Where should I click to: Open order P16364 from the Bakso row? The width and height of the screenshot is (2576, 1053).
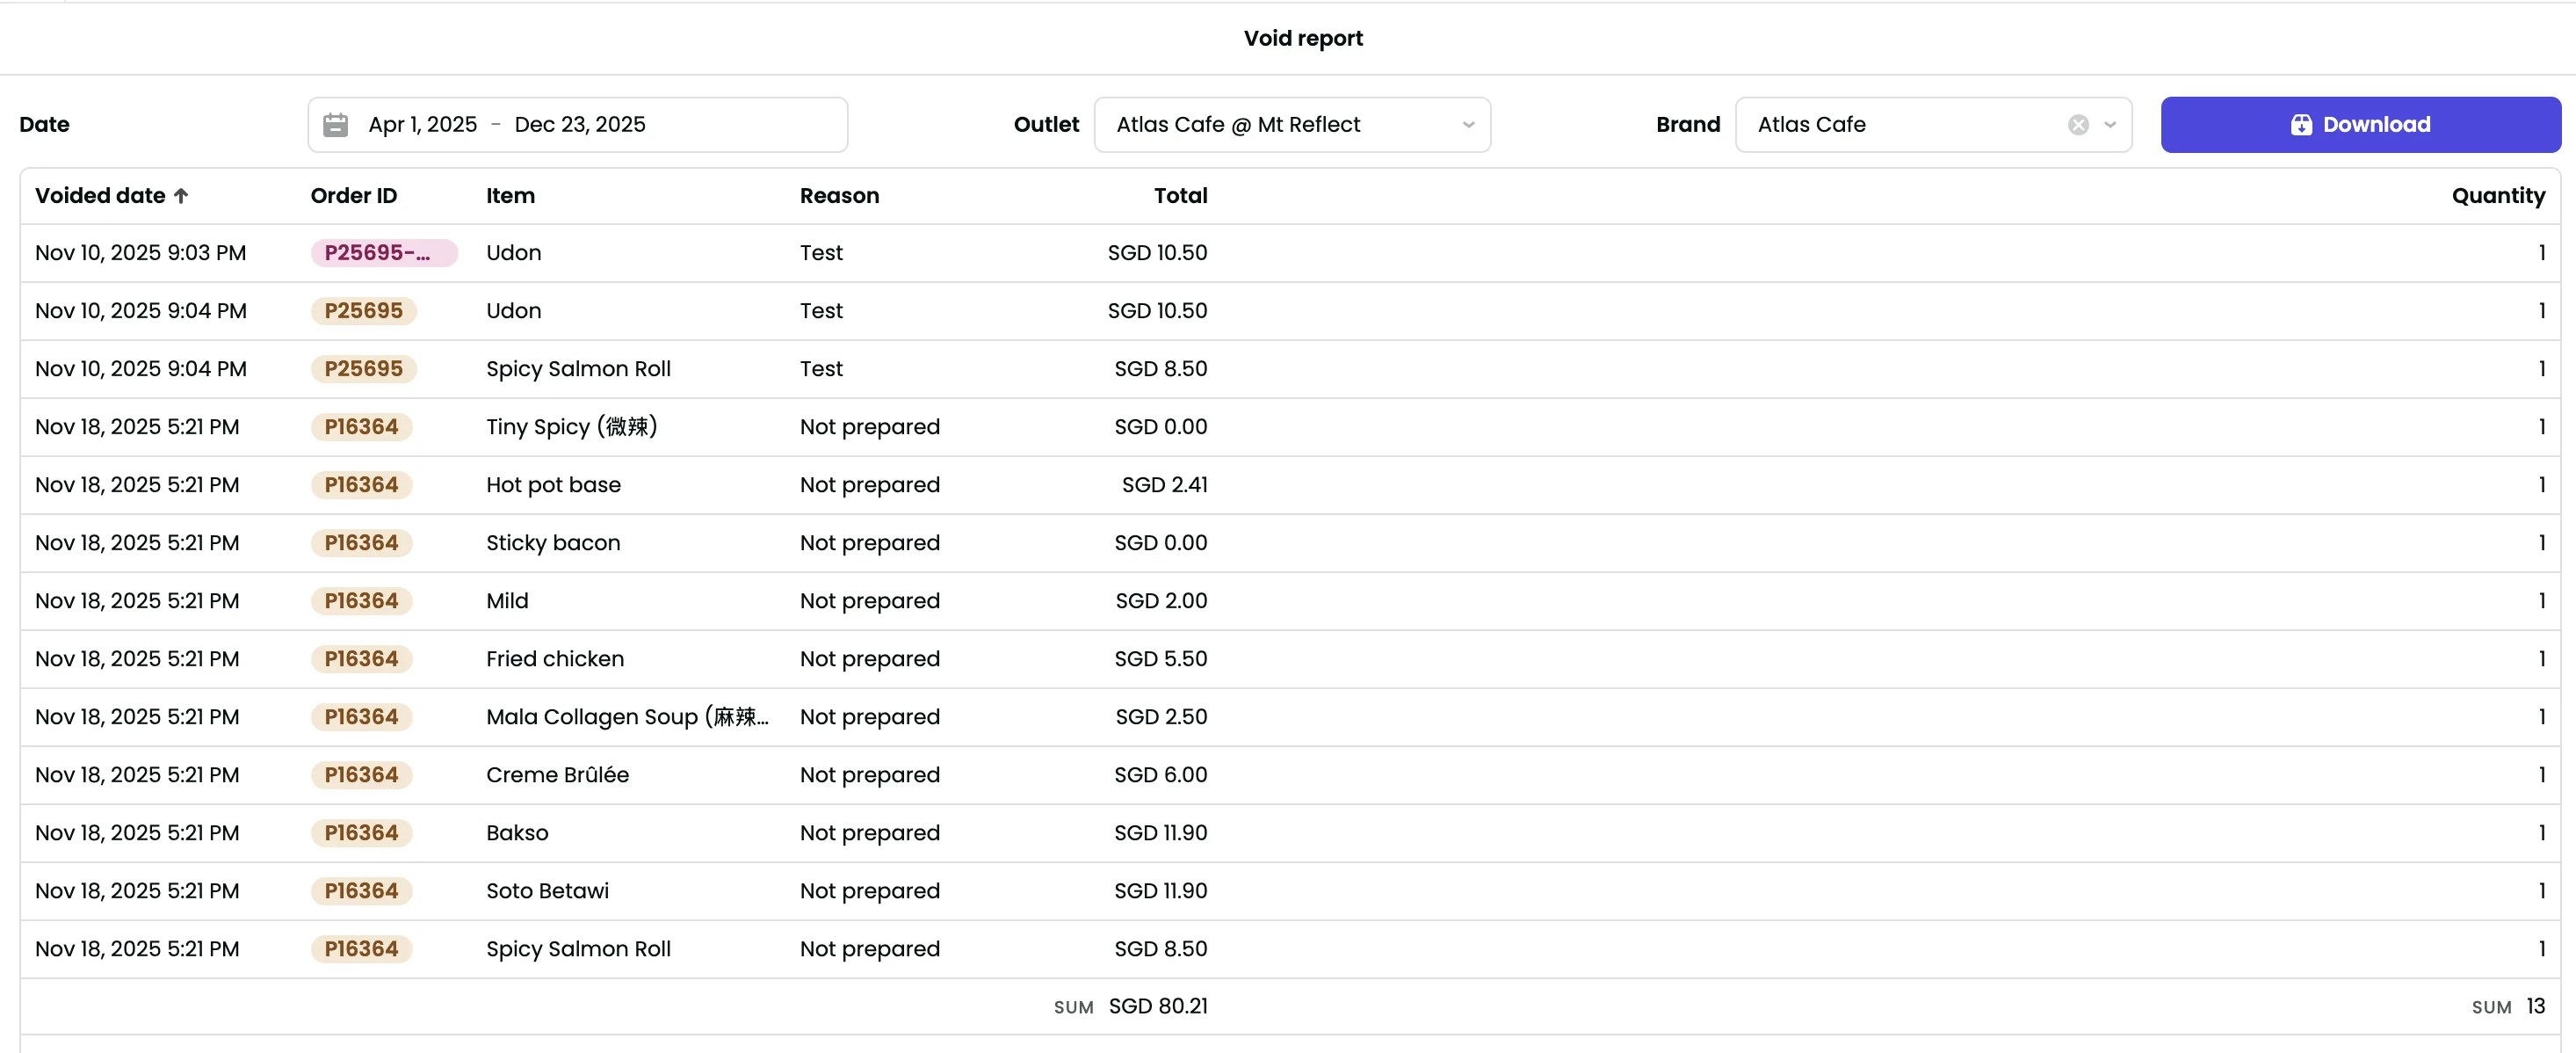[361, 832]
